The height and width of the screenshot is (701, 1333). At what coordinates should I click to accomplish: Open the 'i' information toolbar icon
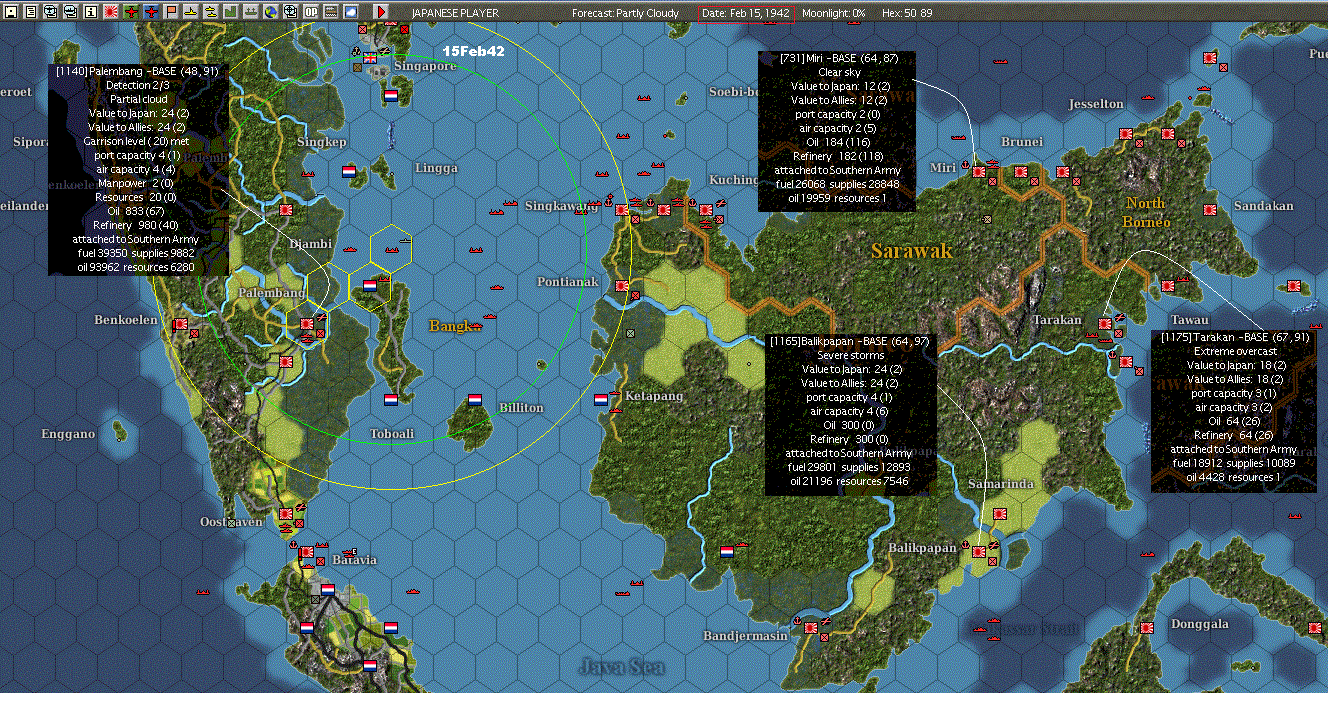90,12
